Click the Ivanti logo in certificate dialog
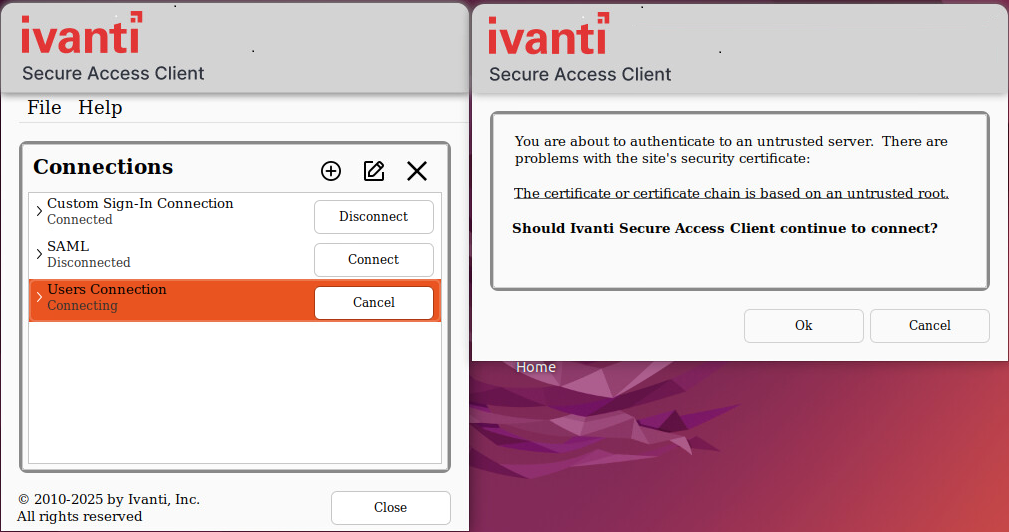The height and width of the screenshot is (532, 1009). (549, 33)
